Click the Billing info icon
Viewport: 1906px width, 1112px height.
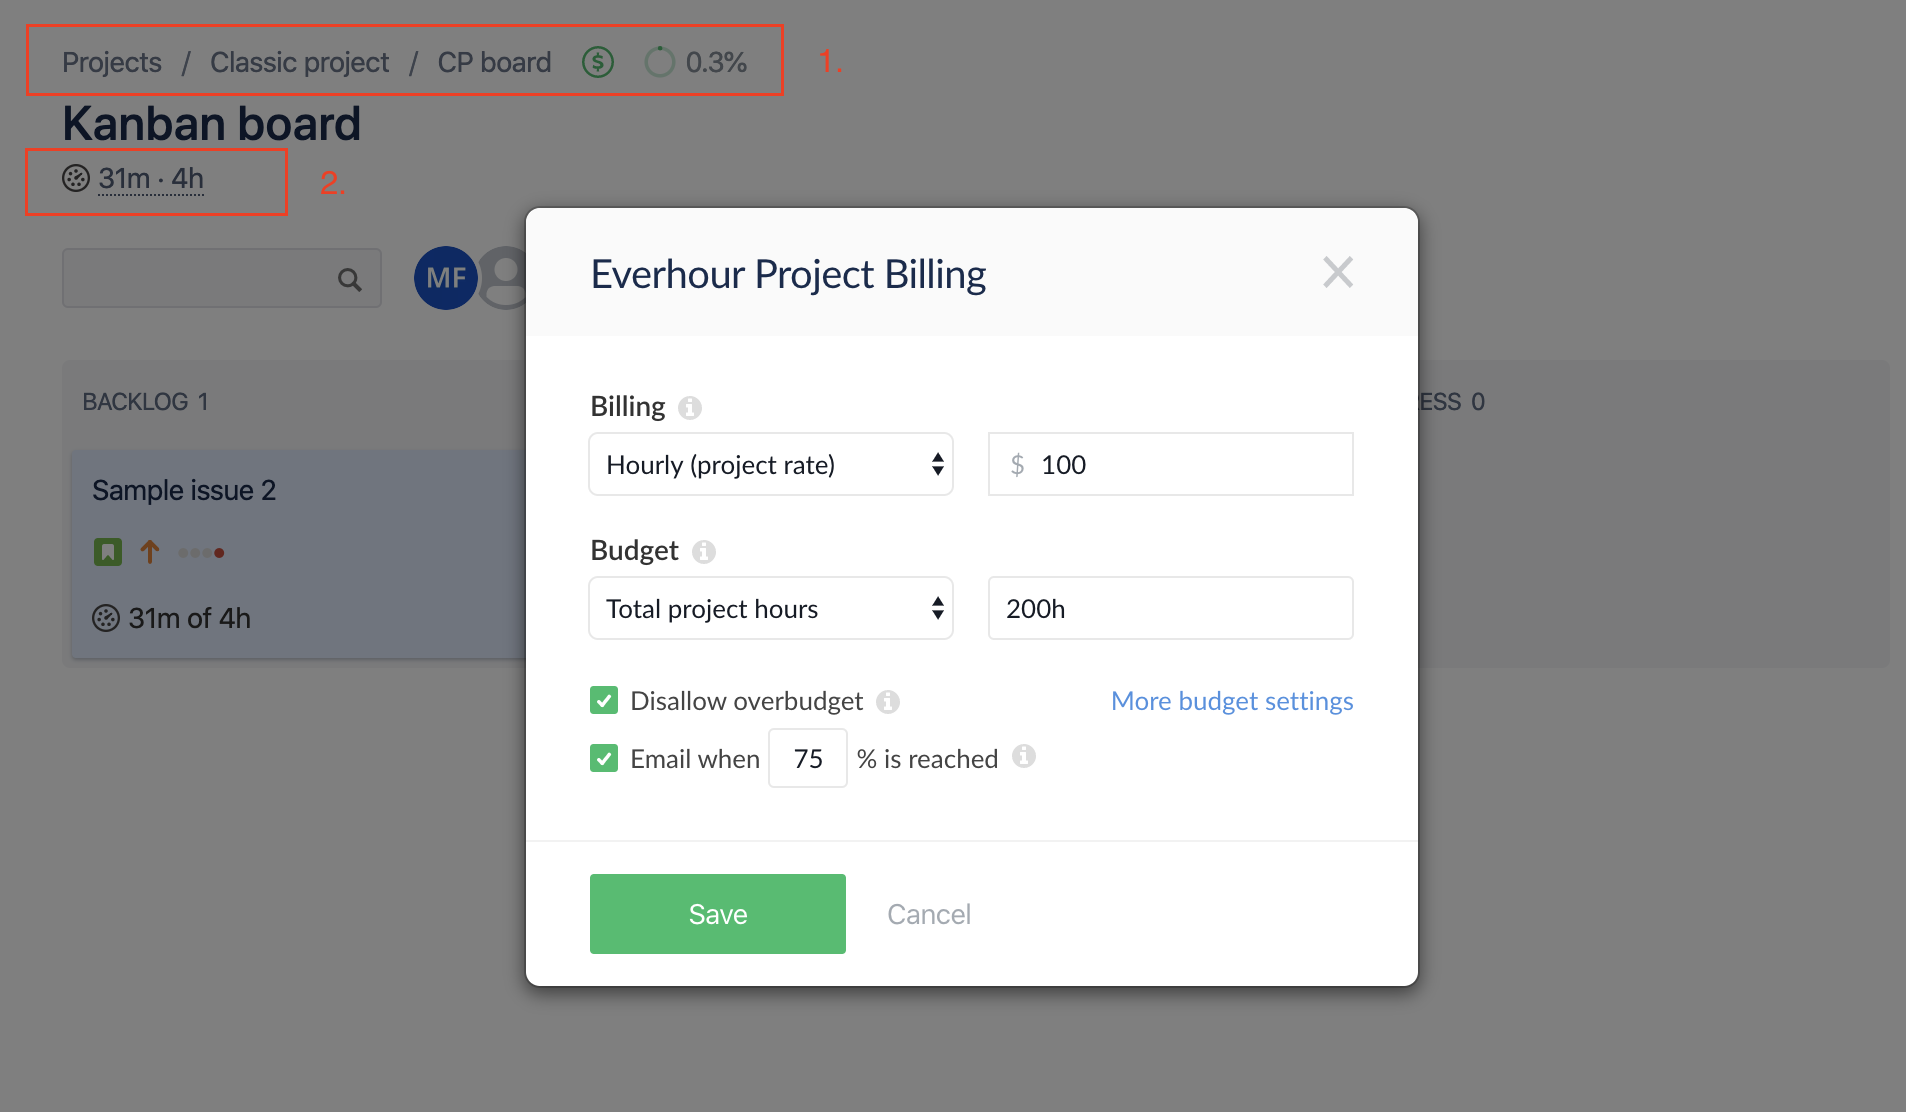(690, 408)
